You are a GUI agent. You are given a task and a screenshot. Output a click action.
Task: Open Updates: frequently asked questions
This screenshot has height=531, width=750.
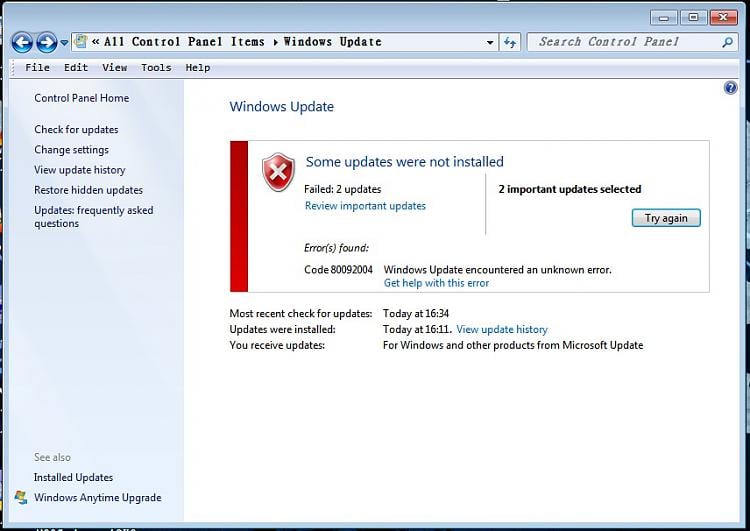pos(94,217)
